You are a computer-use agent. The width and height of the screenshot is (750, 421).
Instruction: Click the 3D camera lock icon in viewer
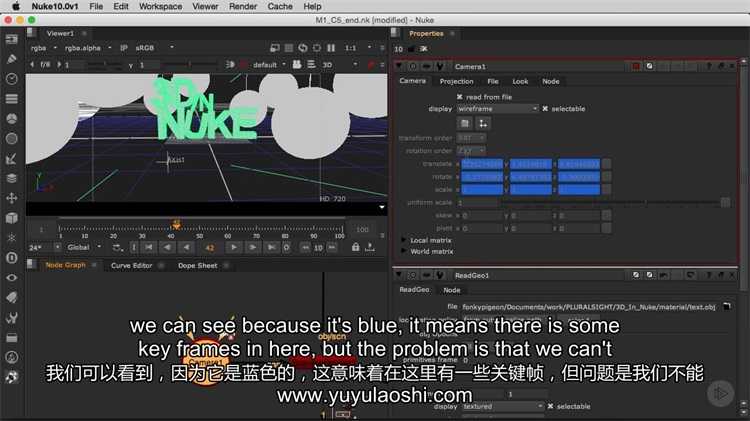coord(297,64)
